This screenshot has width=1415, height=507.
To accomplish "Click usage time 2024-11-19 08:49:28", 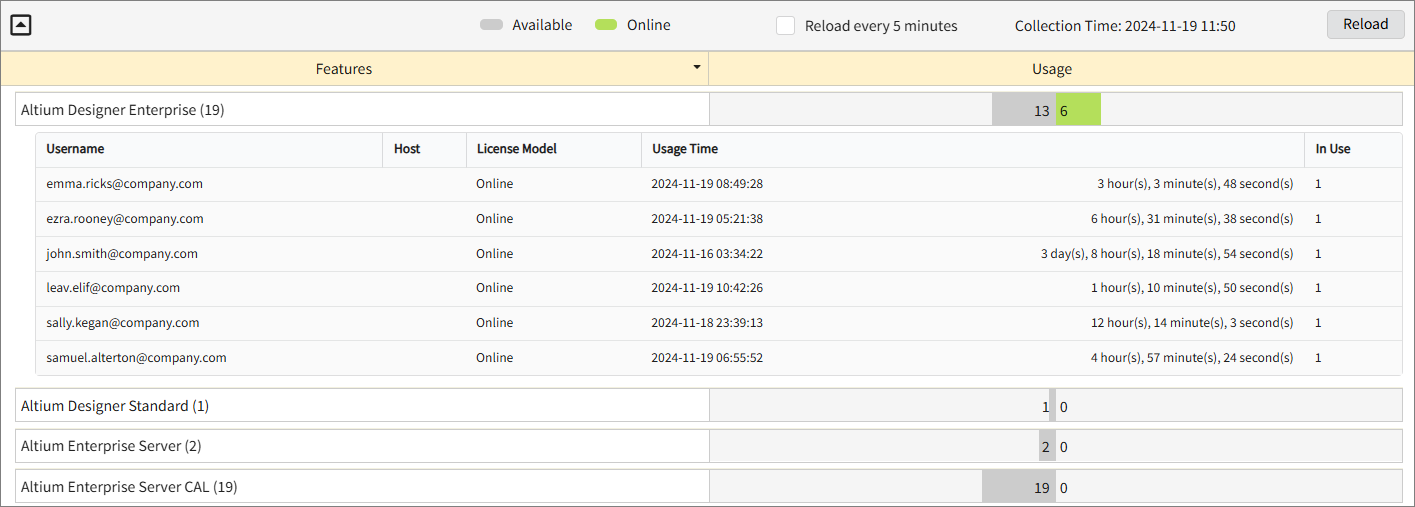I will pyautogui.click(x=707, y=184).
